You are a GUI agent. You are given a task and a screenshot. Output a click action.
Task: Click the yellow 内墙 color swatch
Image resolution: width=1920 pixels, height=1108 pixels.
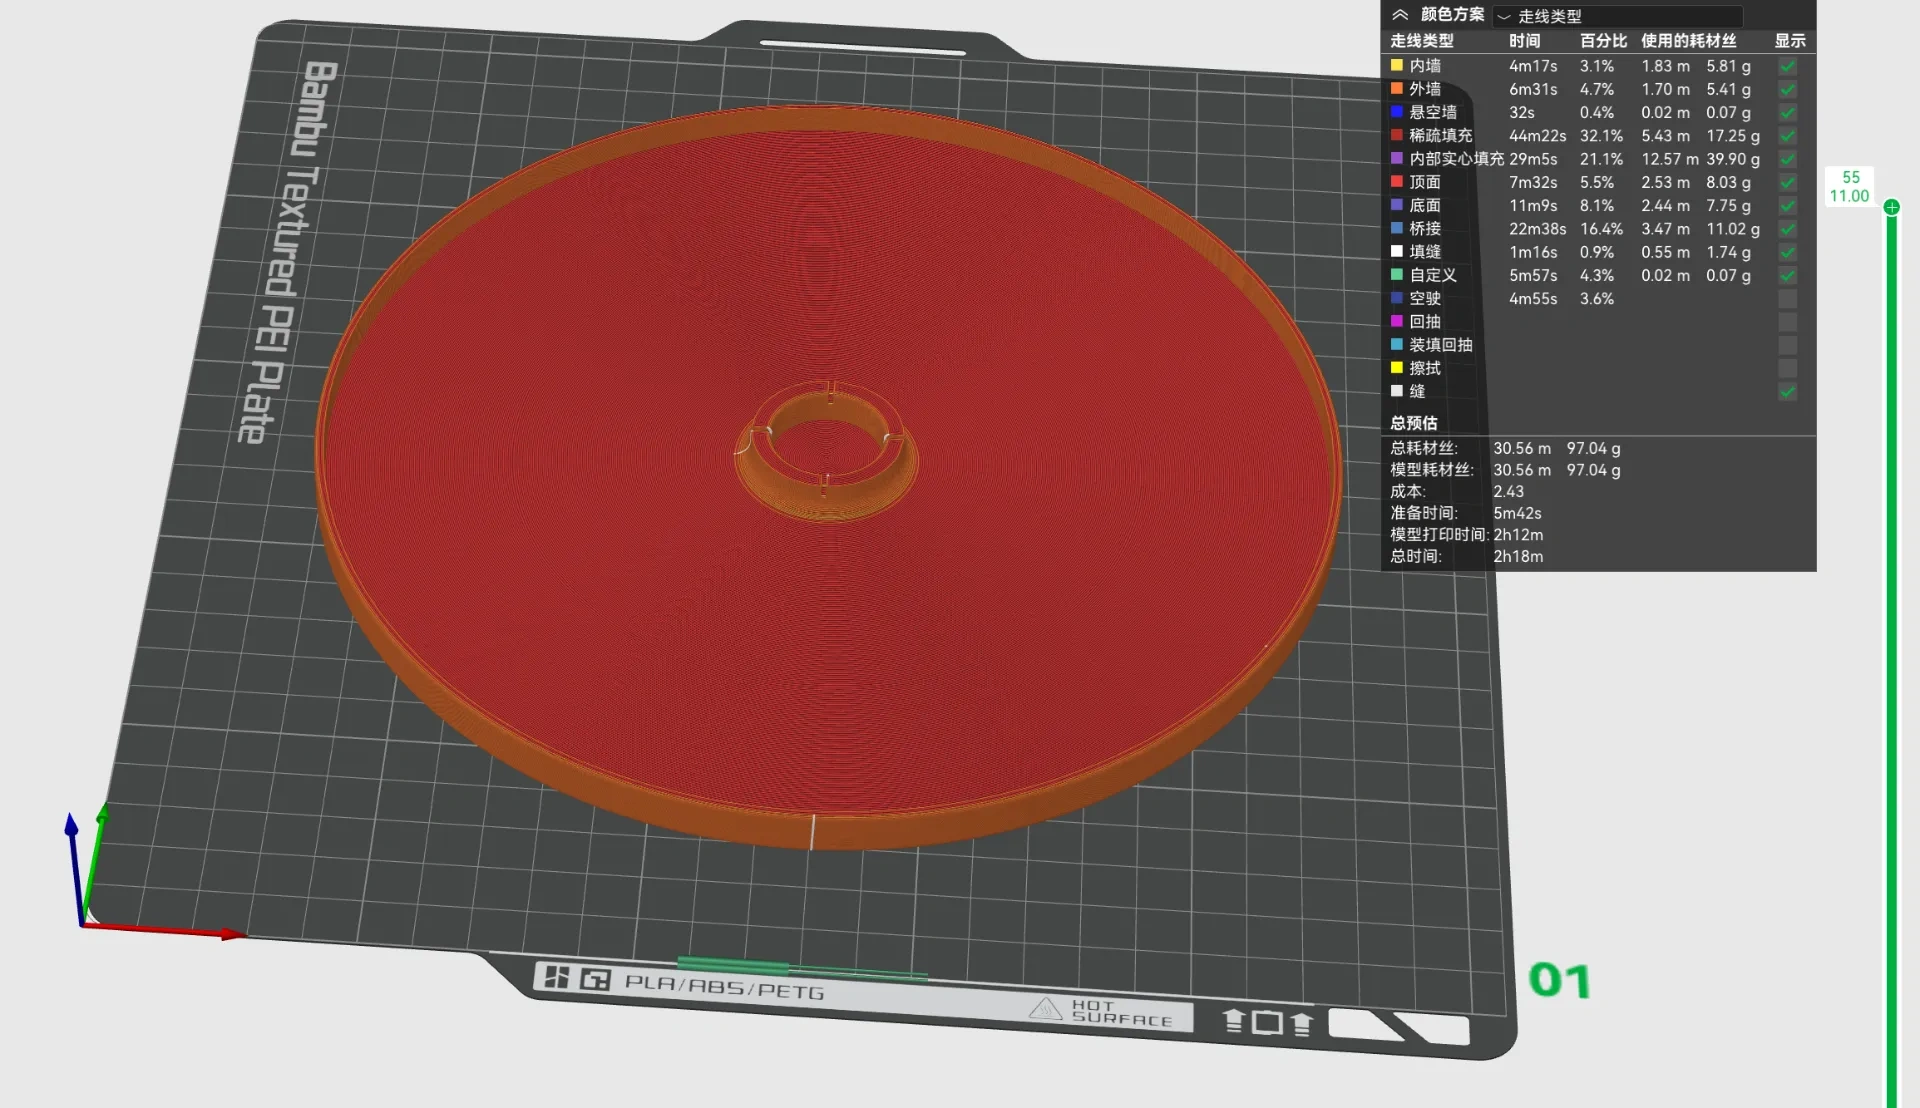(1397, 65)
